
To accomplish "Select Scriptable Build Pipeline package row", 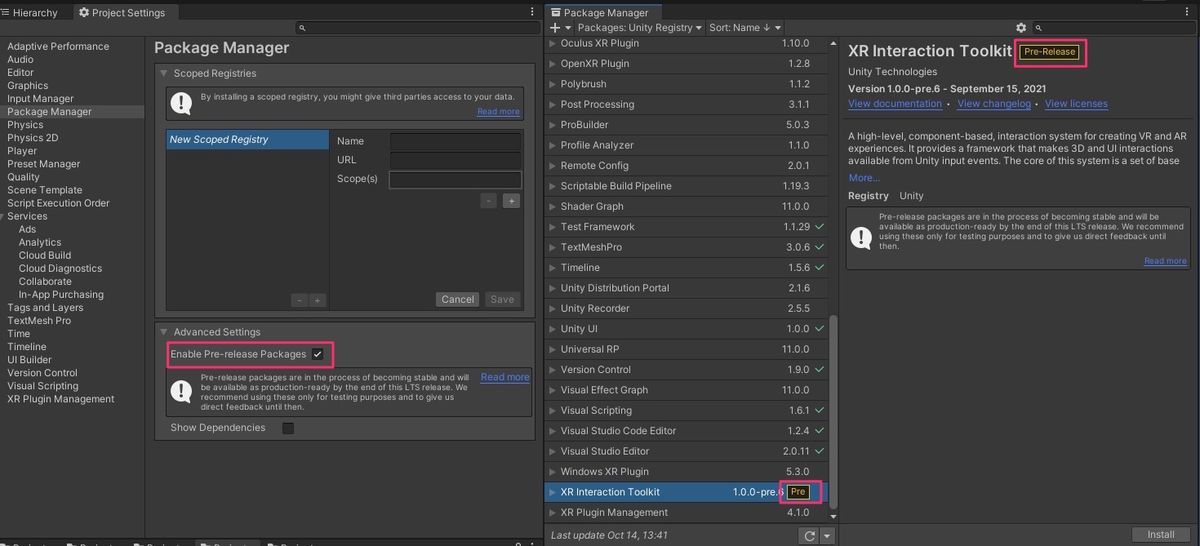I will coord(686,186).
